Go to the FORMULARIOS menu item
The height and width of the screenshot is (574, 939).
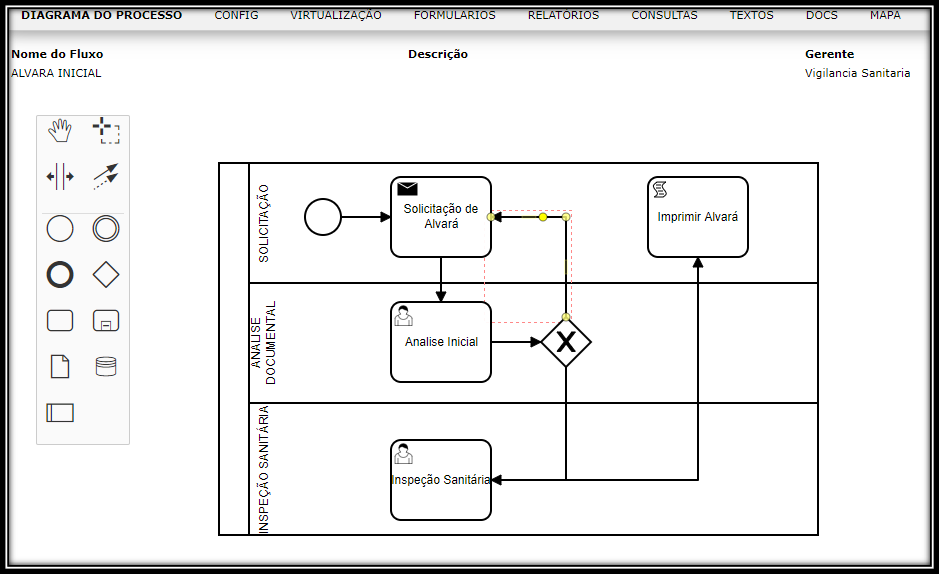[454, 16]
